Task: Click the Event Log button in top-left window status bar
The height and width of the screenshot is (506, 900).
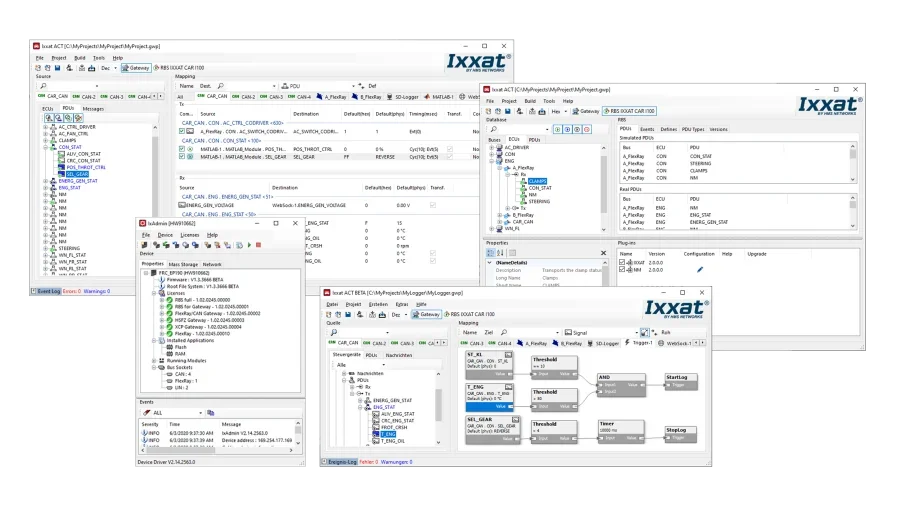Action: point(46,291)
